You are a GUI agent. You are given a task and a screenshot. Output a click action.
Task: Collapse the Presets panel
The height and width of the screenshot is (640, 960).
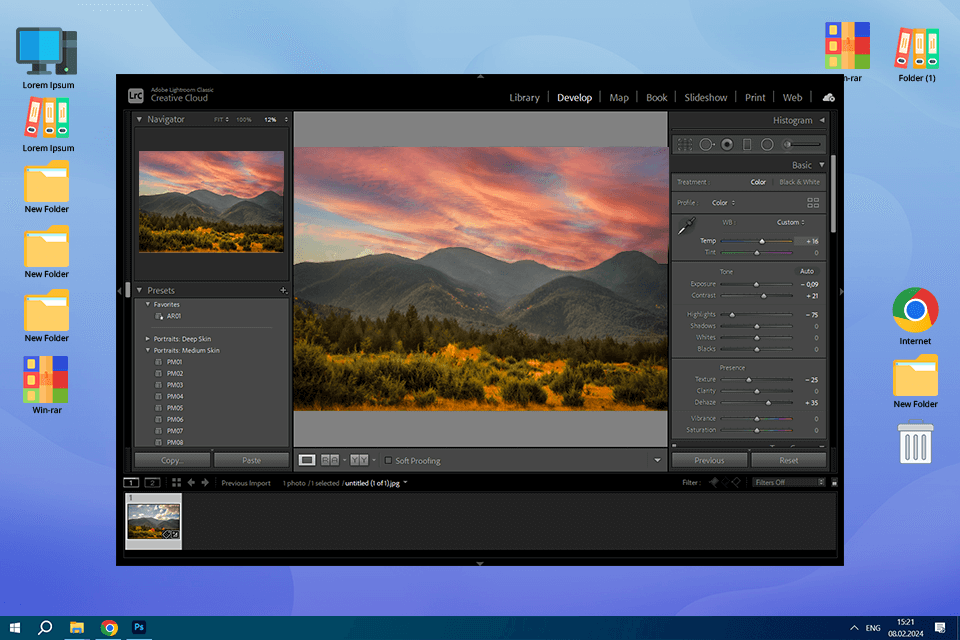[140, 290]
